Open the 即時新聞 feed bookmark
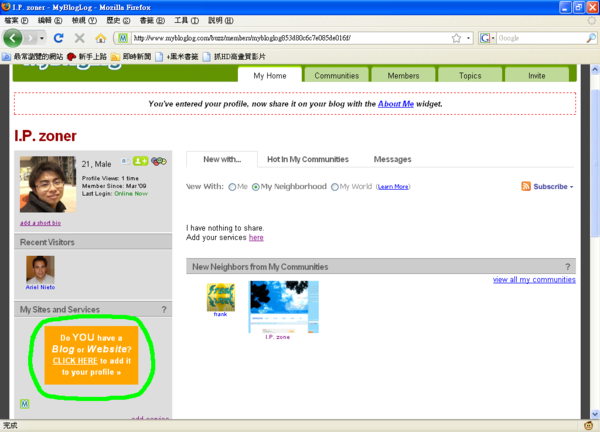The image size is (600, 432). coord(130,57)
